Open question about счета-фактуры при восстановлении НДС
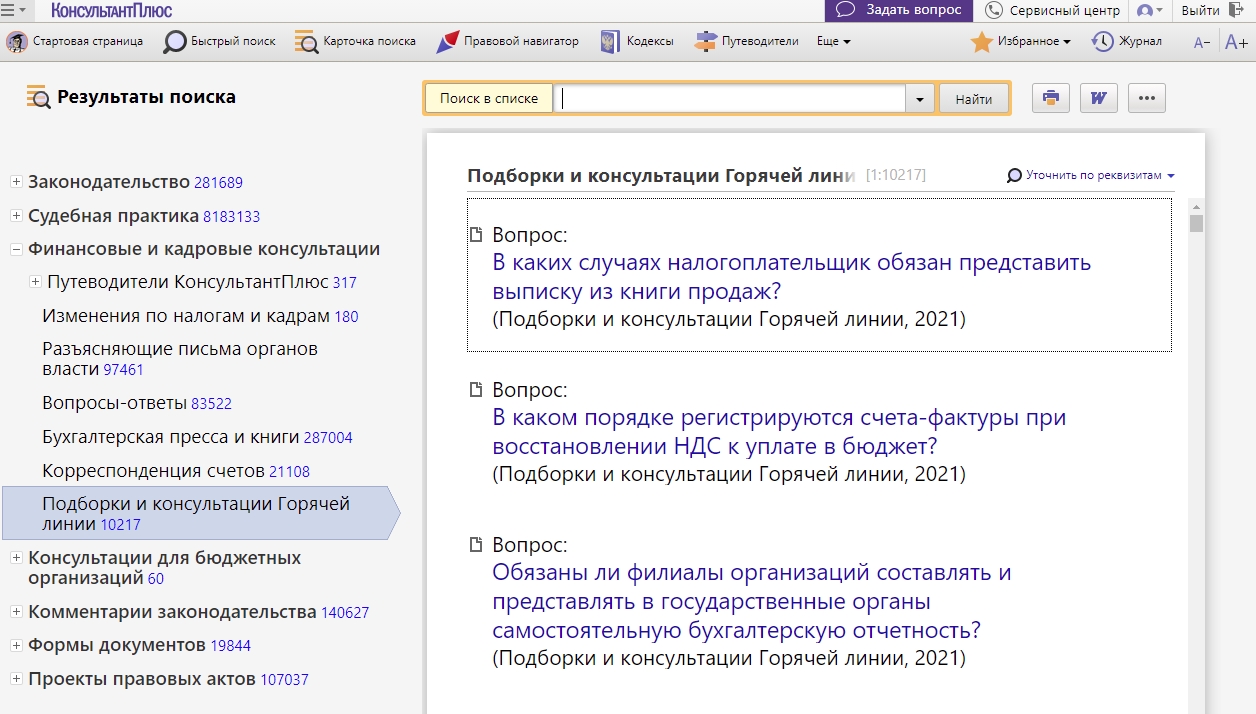This screenshot has width=1256, height=714. pos(779,431)
